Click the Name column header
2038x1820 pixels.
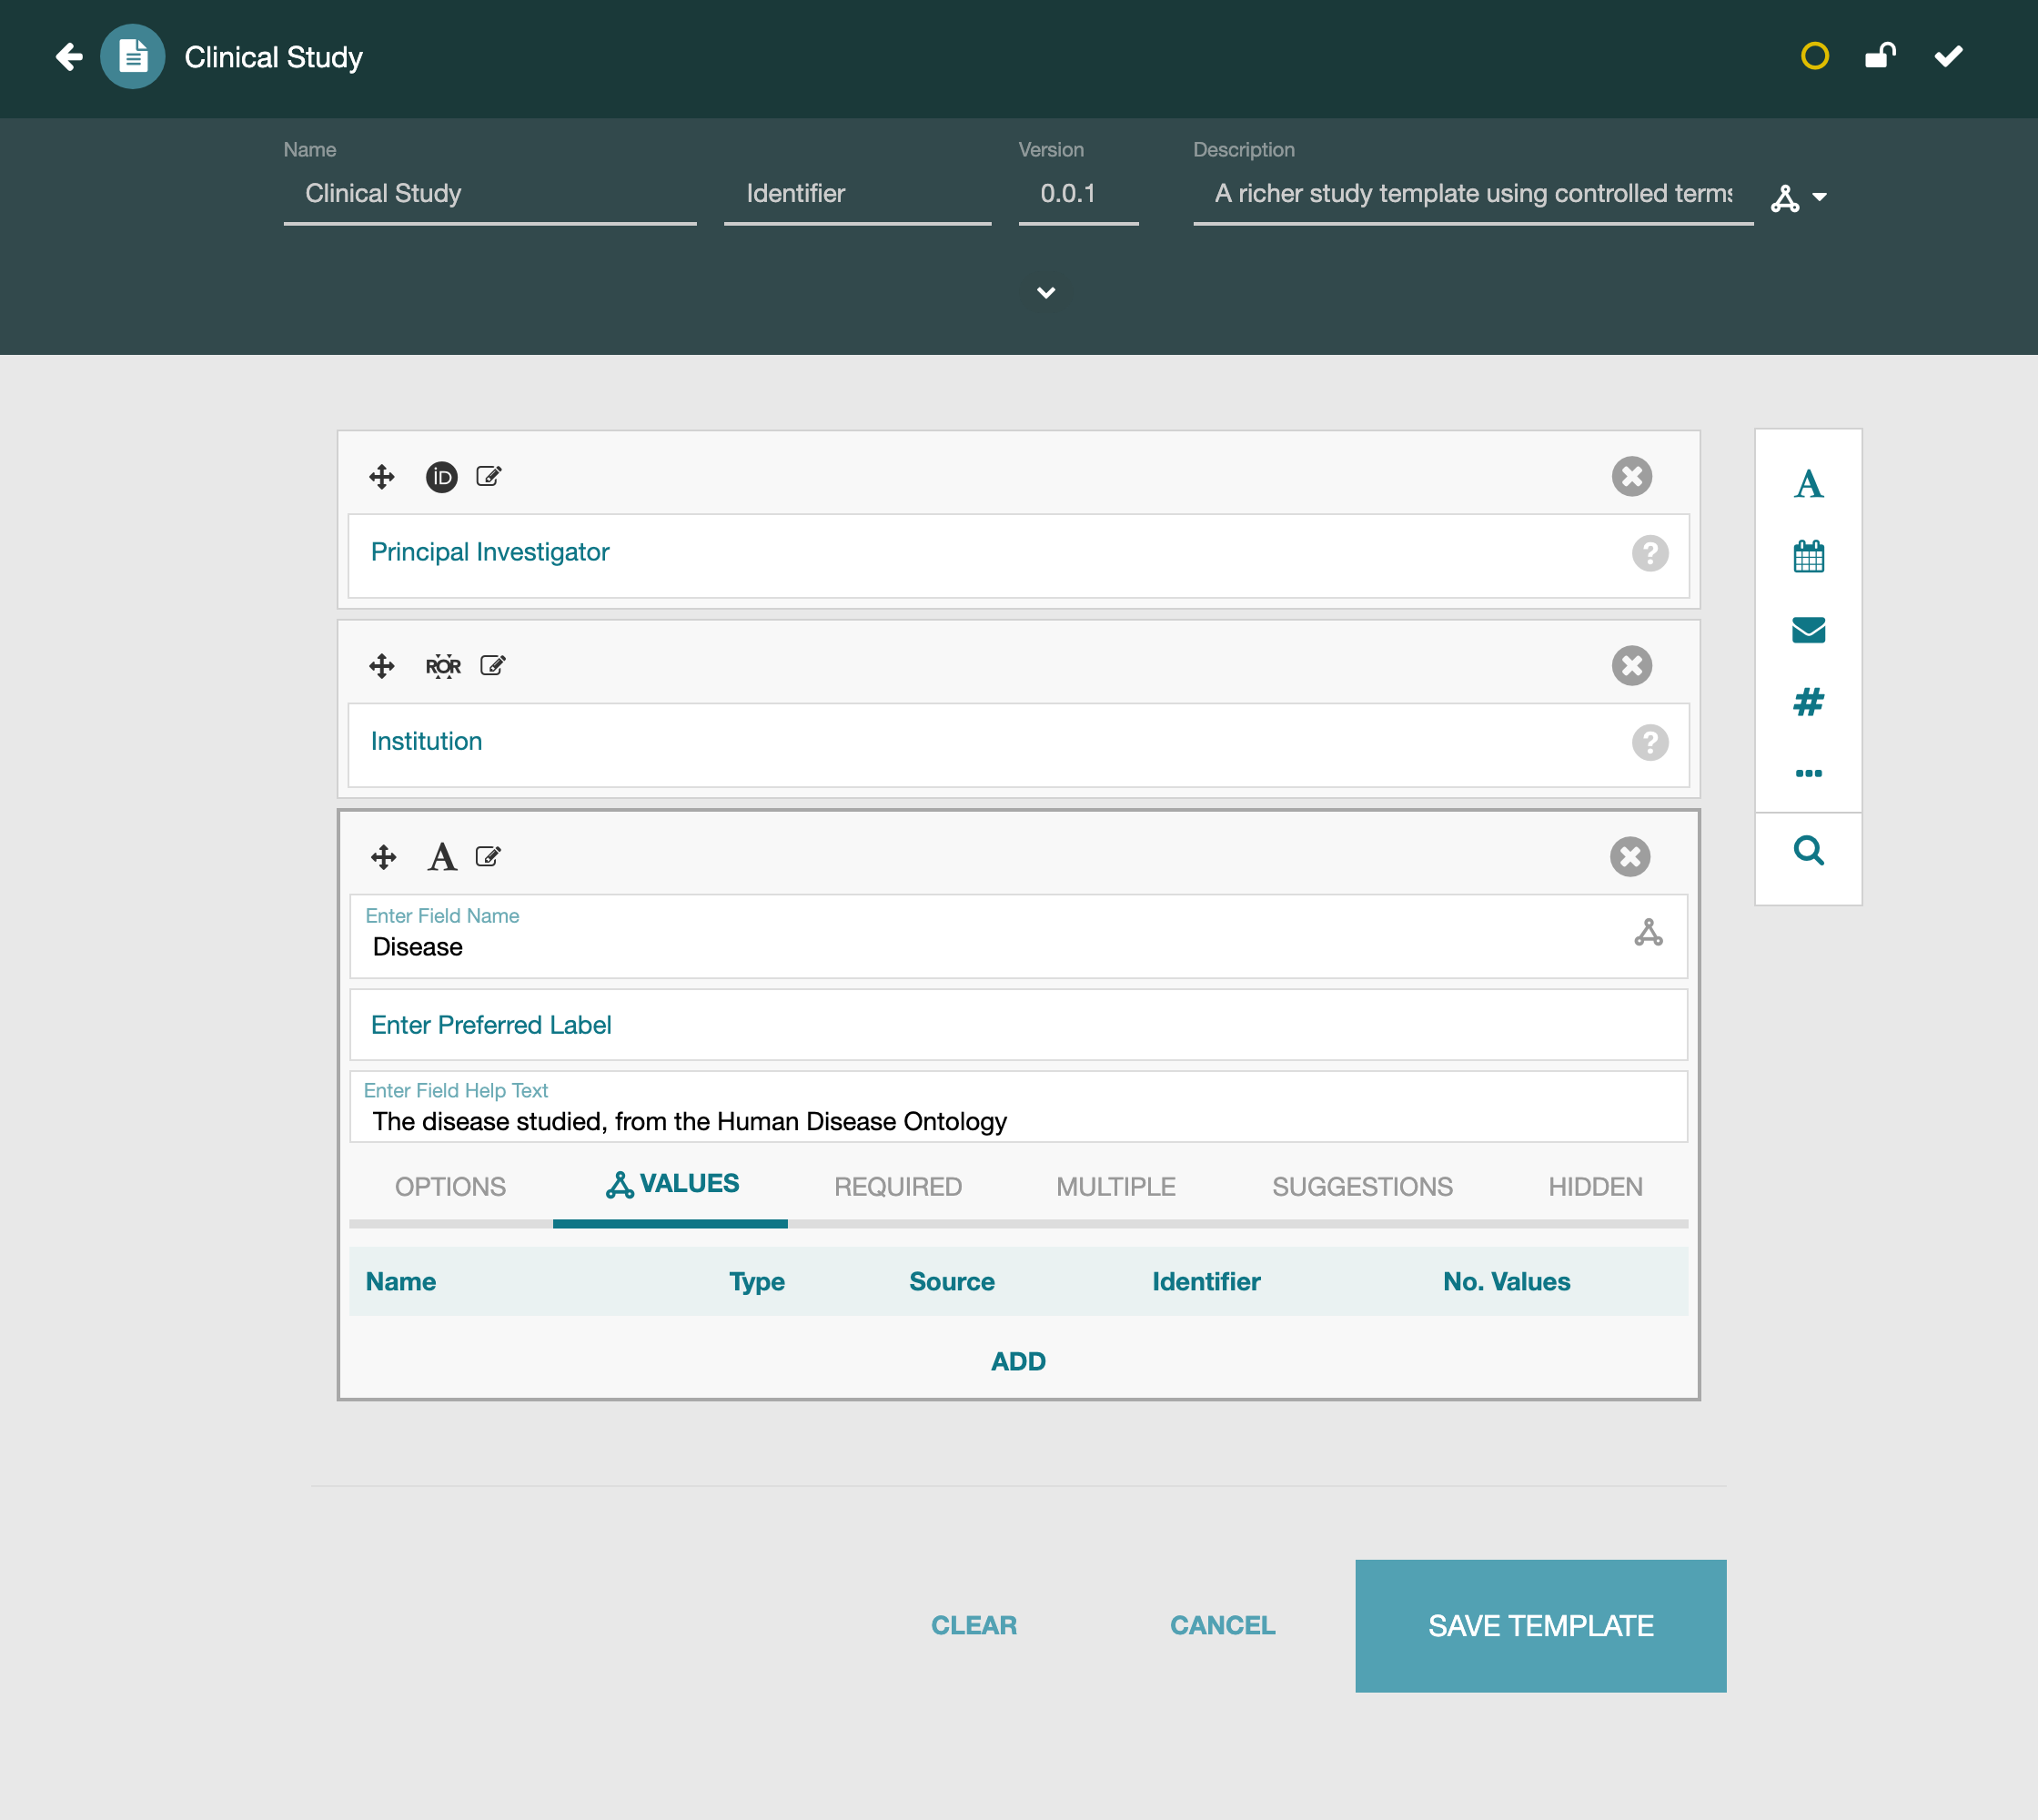pos(401,1282)
